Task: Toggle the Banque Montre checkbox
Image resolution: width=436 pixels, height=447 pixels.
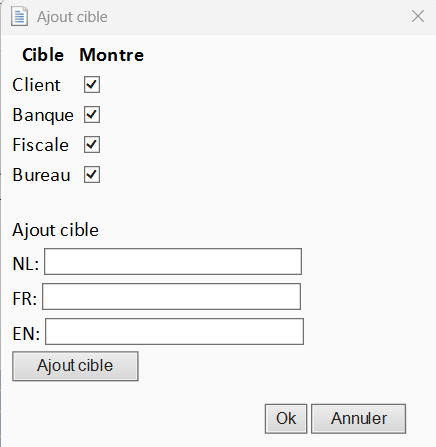Action: tap(92, 115)
